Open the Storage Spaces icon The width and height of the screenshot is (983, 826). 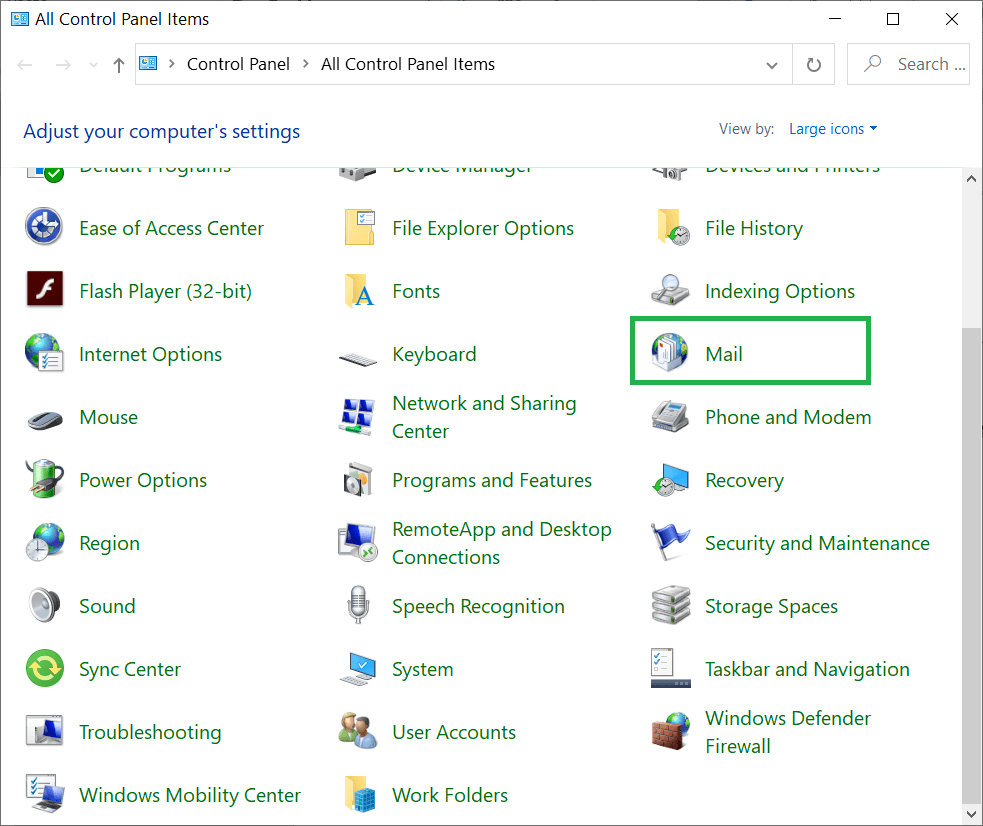671,605
